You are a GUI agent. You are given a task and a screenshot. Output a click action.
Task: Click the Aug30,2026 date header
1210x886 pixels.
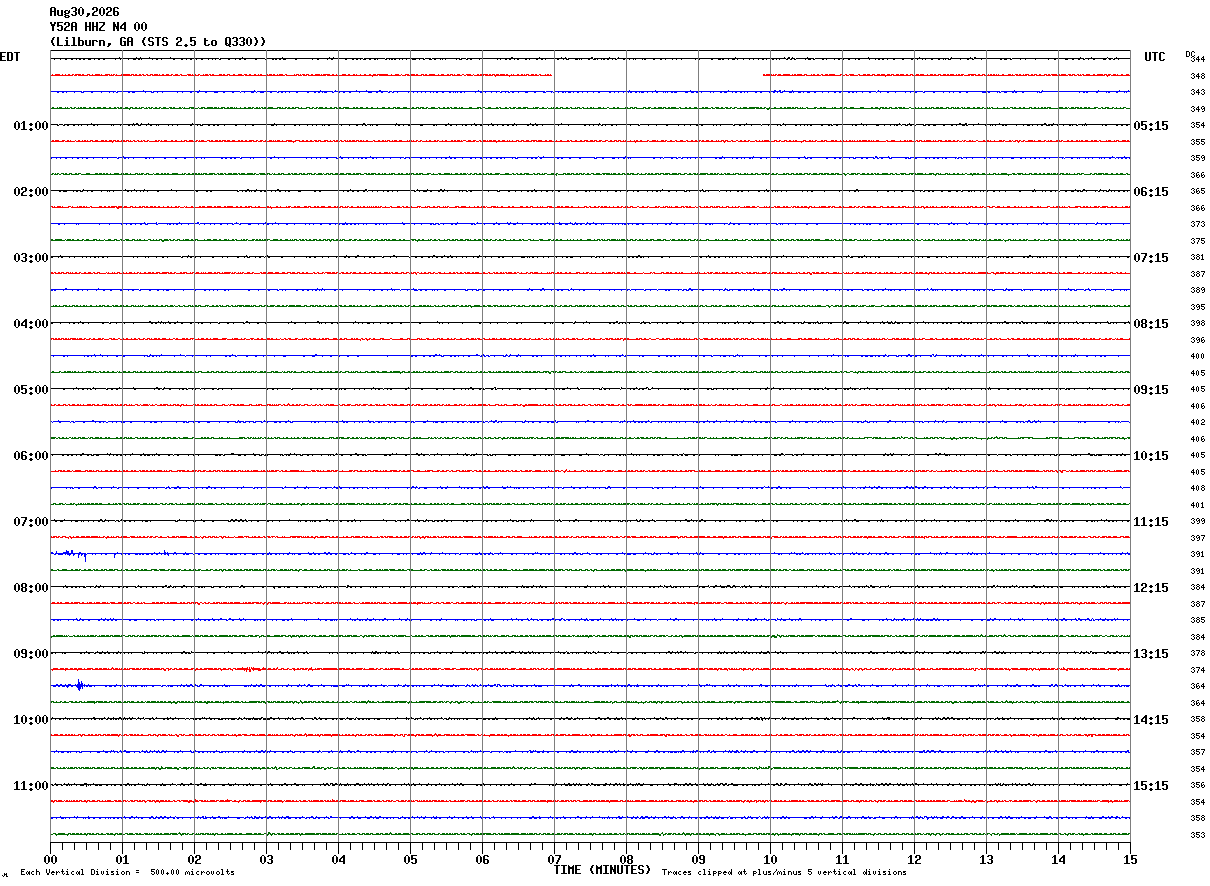click(84, 12)
